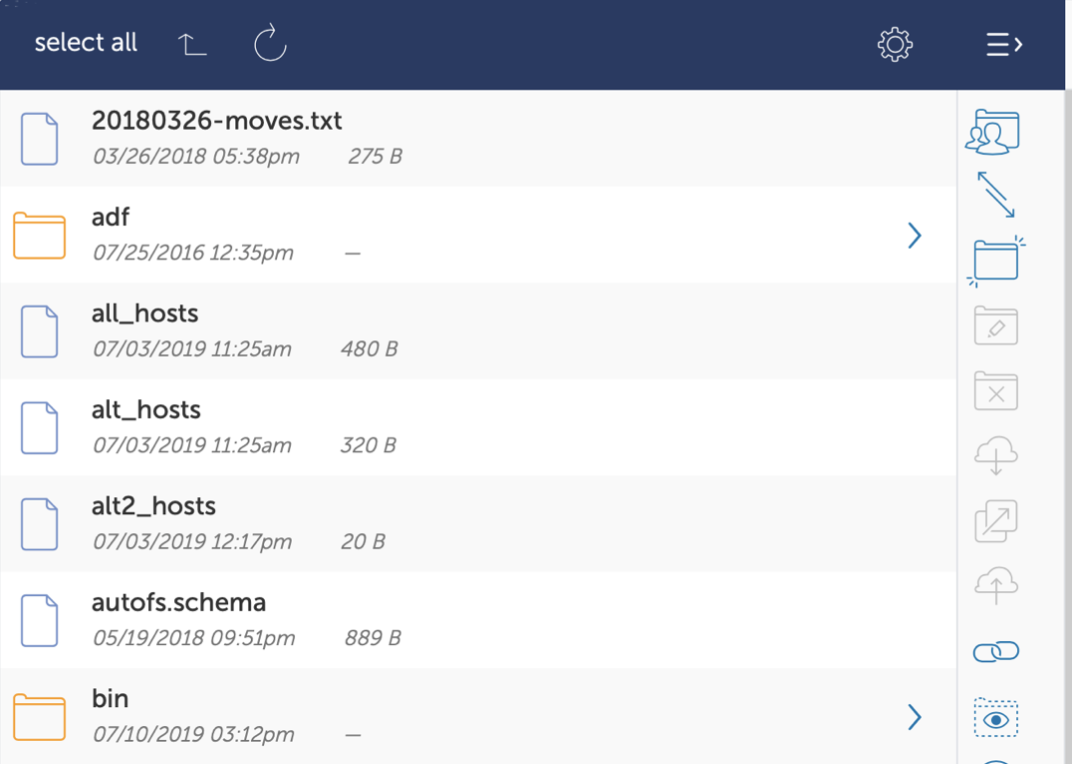Click select all in header

[86, 43]
